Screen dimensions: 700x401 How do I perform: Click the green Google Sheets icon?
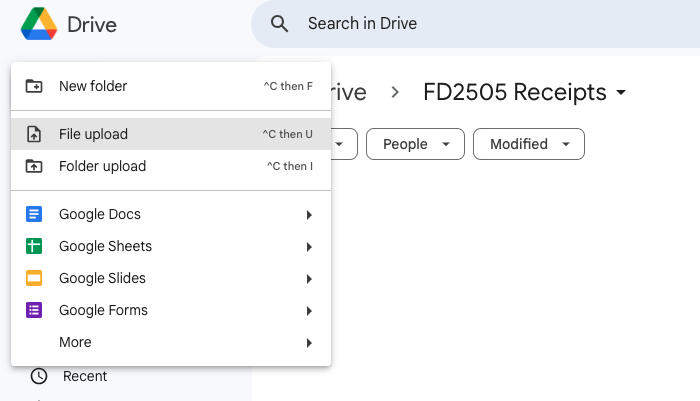click(34, 246)
